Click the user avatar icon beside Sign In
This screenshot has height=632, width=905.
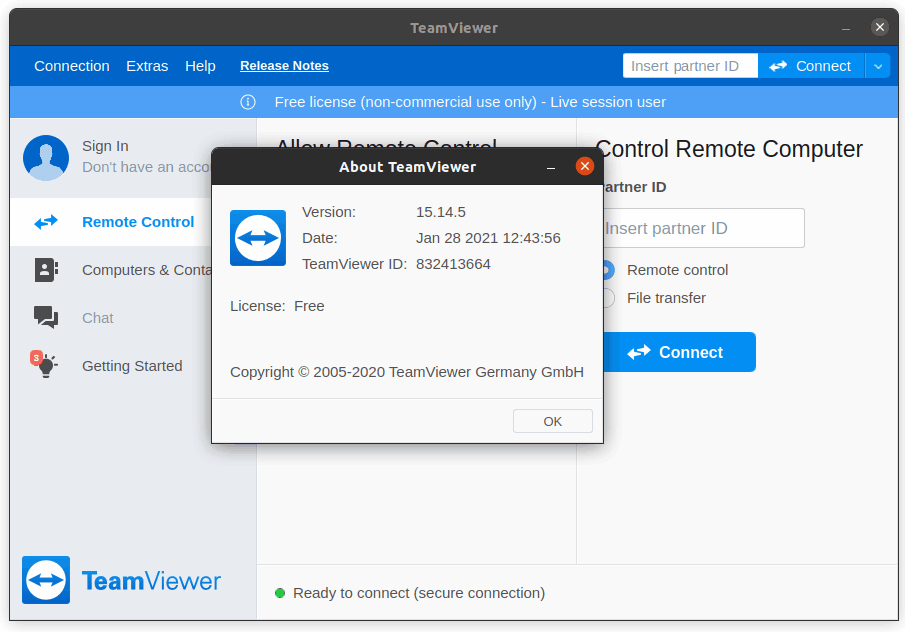click(46, 158)
